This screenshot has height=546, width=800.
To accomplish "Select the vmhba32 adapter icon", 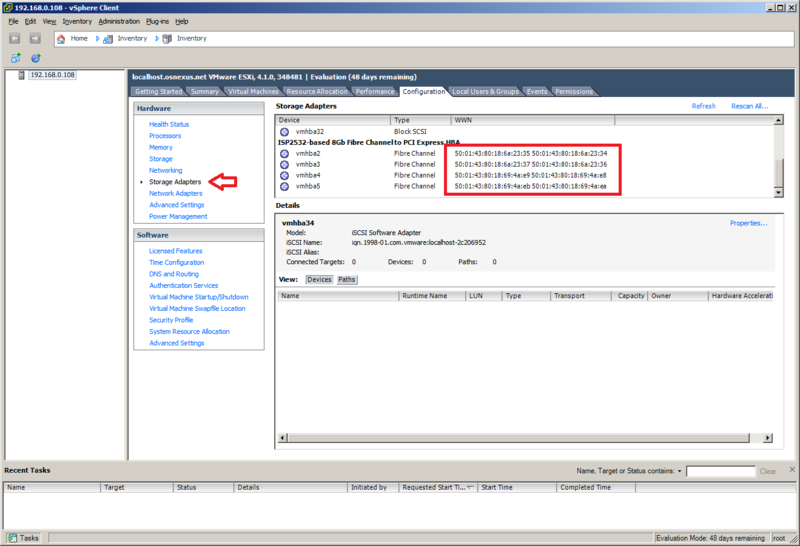I will click(285, 132).
